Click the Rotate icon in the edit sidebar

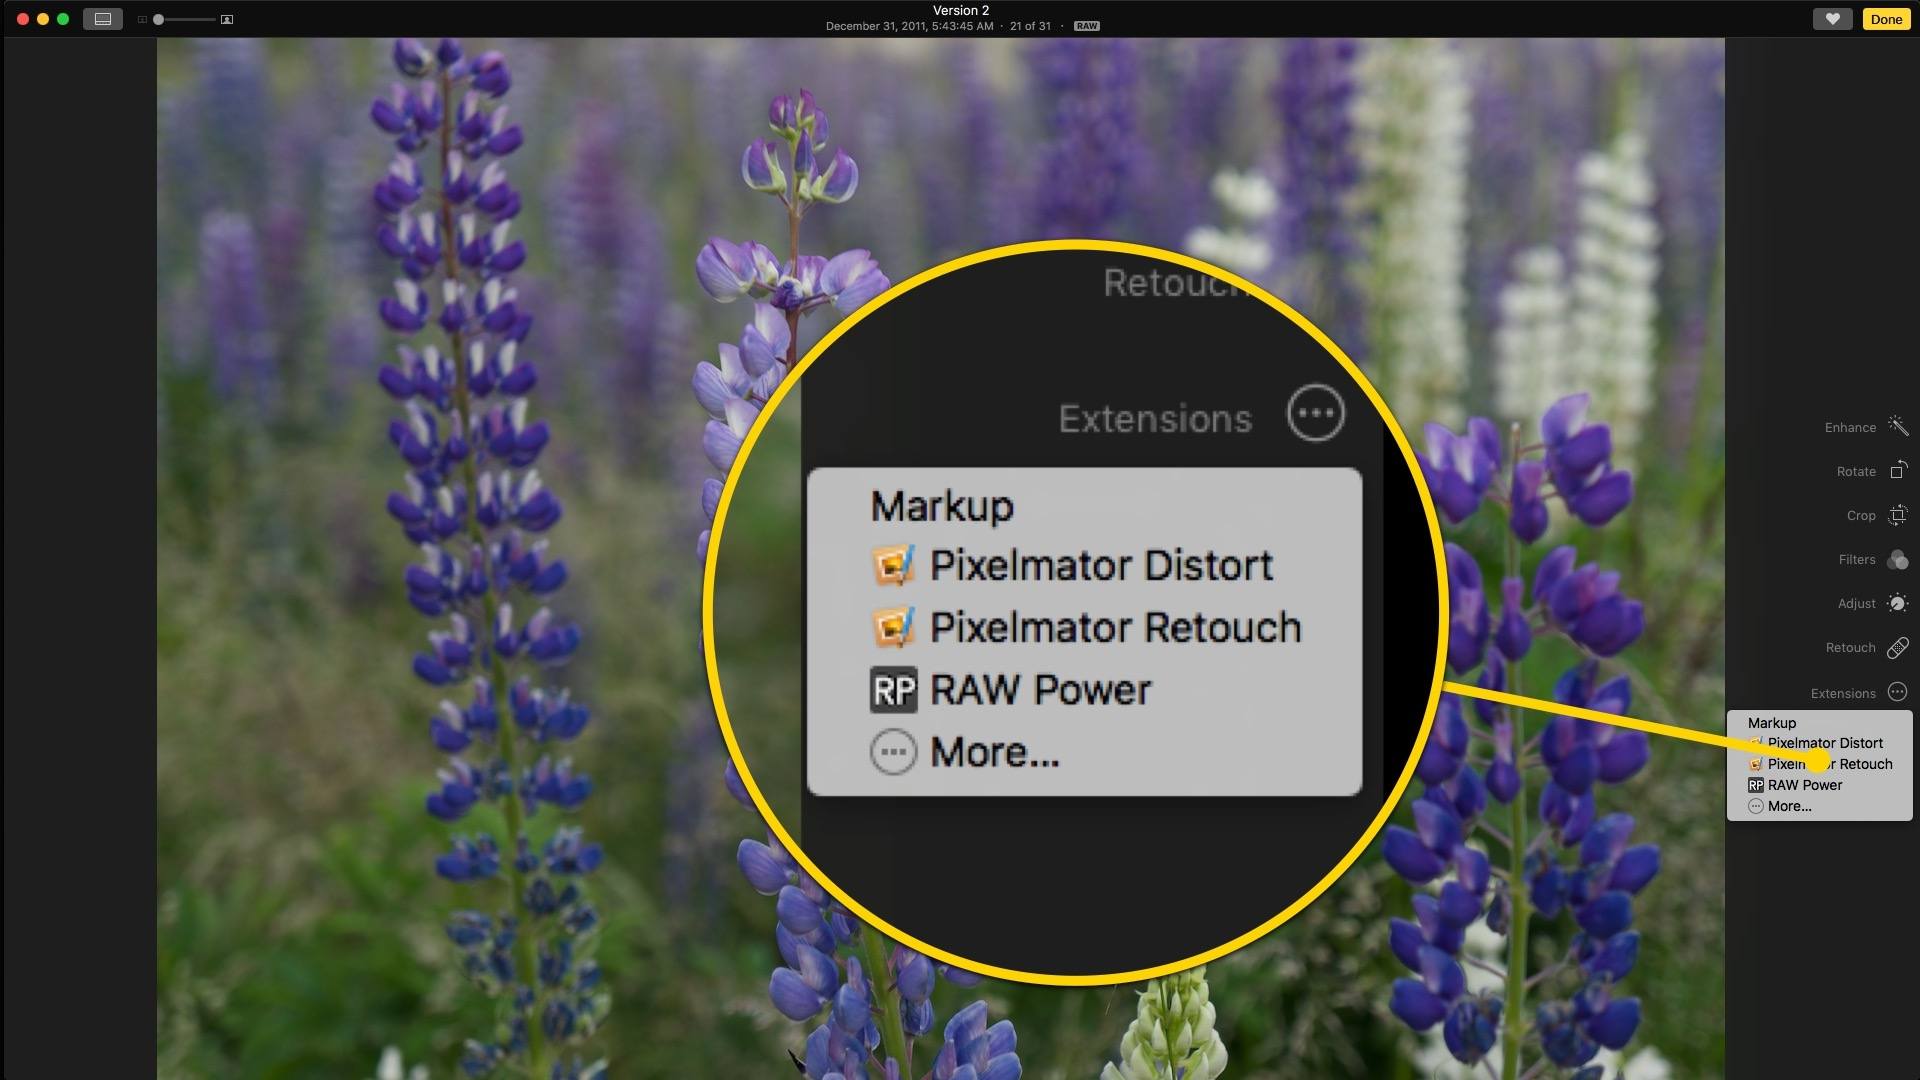click(1897, 470)
